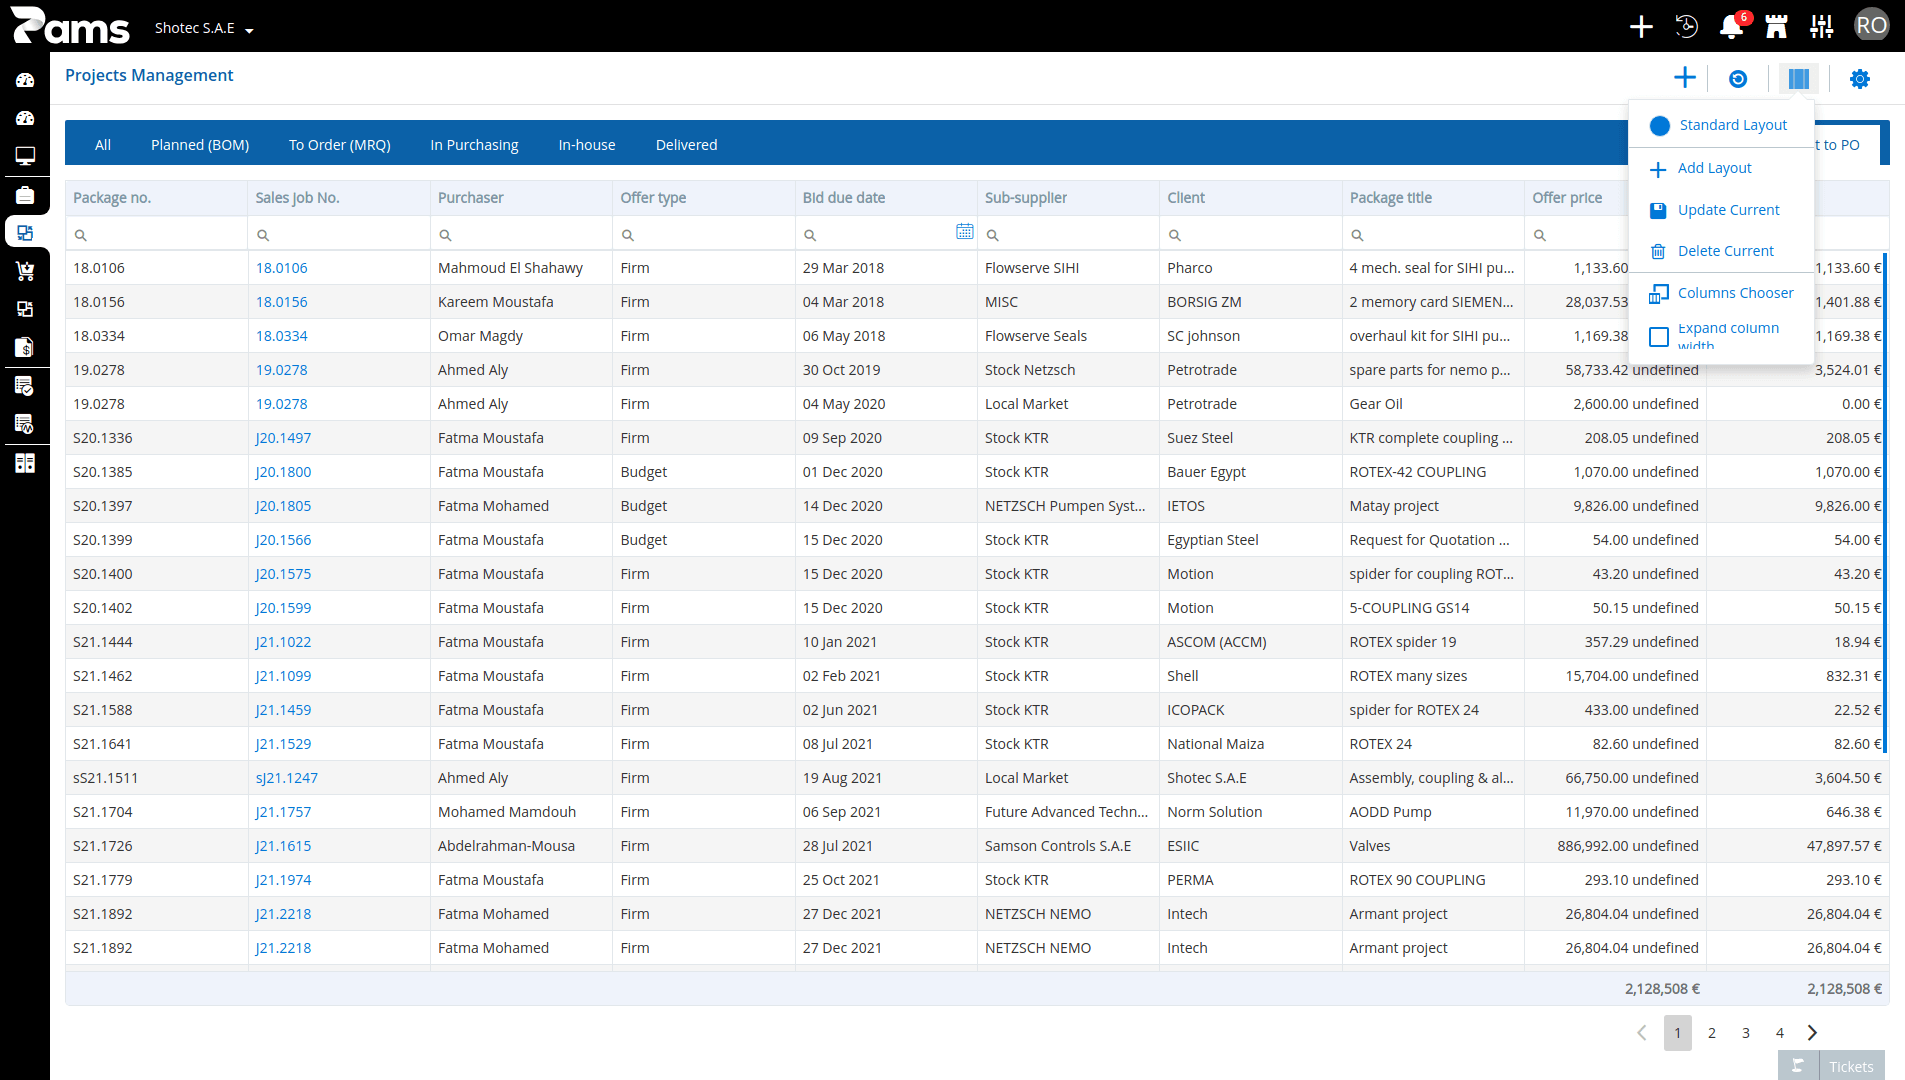
Task: Click the equalizer sliders icon in top bar
Action: coord(1822,27)
